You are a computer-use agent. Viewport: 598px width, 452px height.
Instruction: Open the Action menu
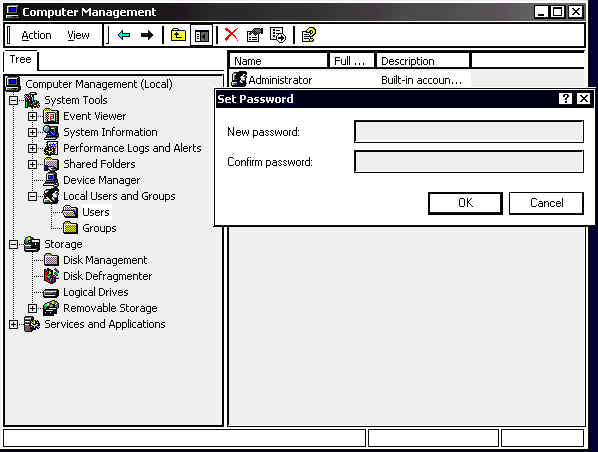point(36,35)
